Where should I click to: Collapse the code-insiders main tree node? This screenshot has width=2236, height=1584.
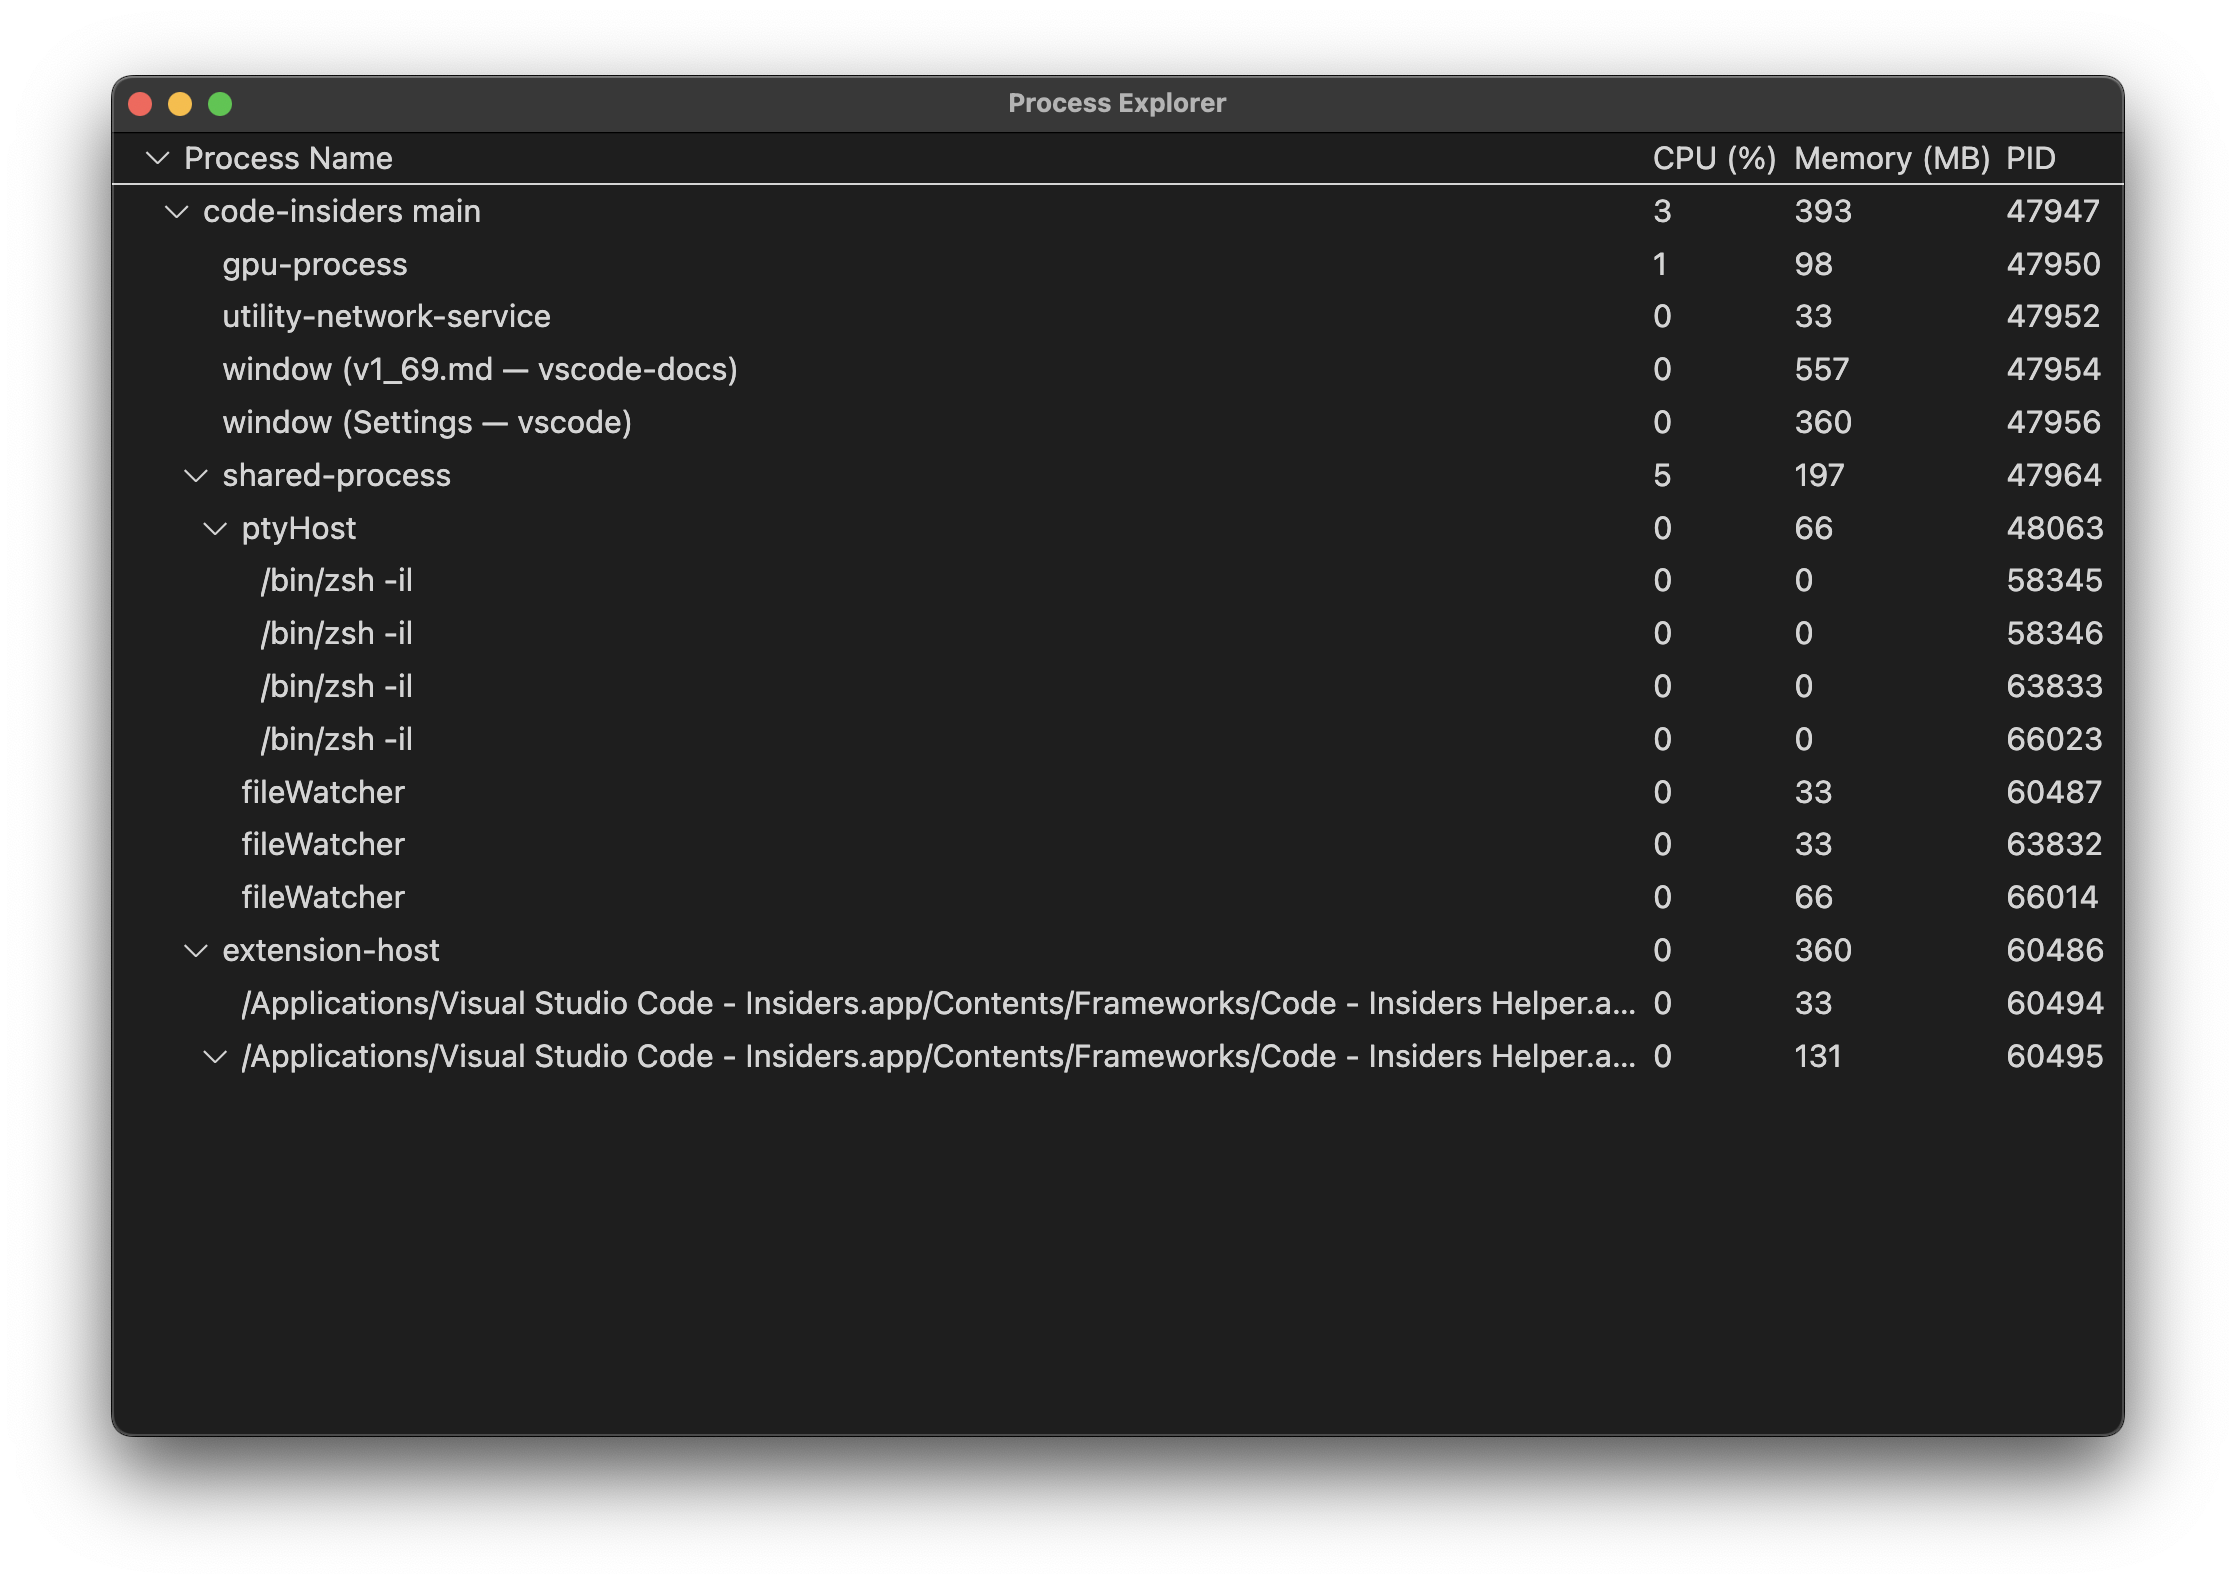[x=177, y=212]
